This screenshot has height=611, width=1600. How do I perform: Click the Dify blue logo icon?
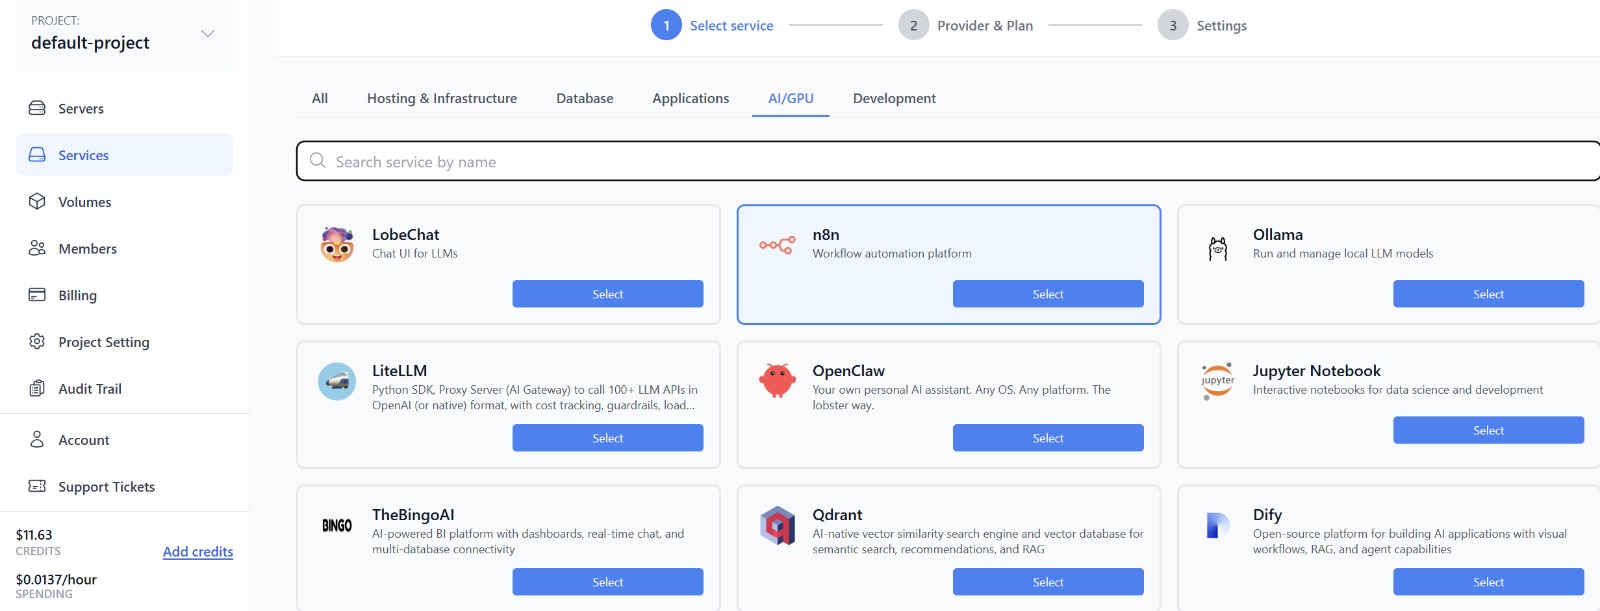1218,525
